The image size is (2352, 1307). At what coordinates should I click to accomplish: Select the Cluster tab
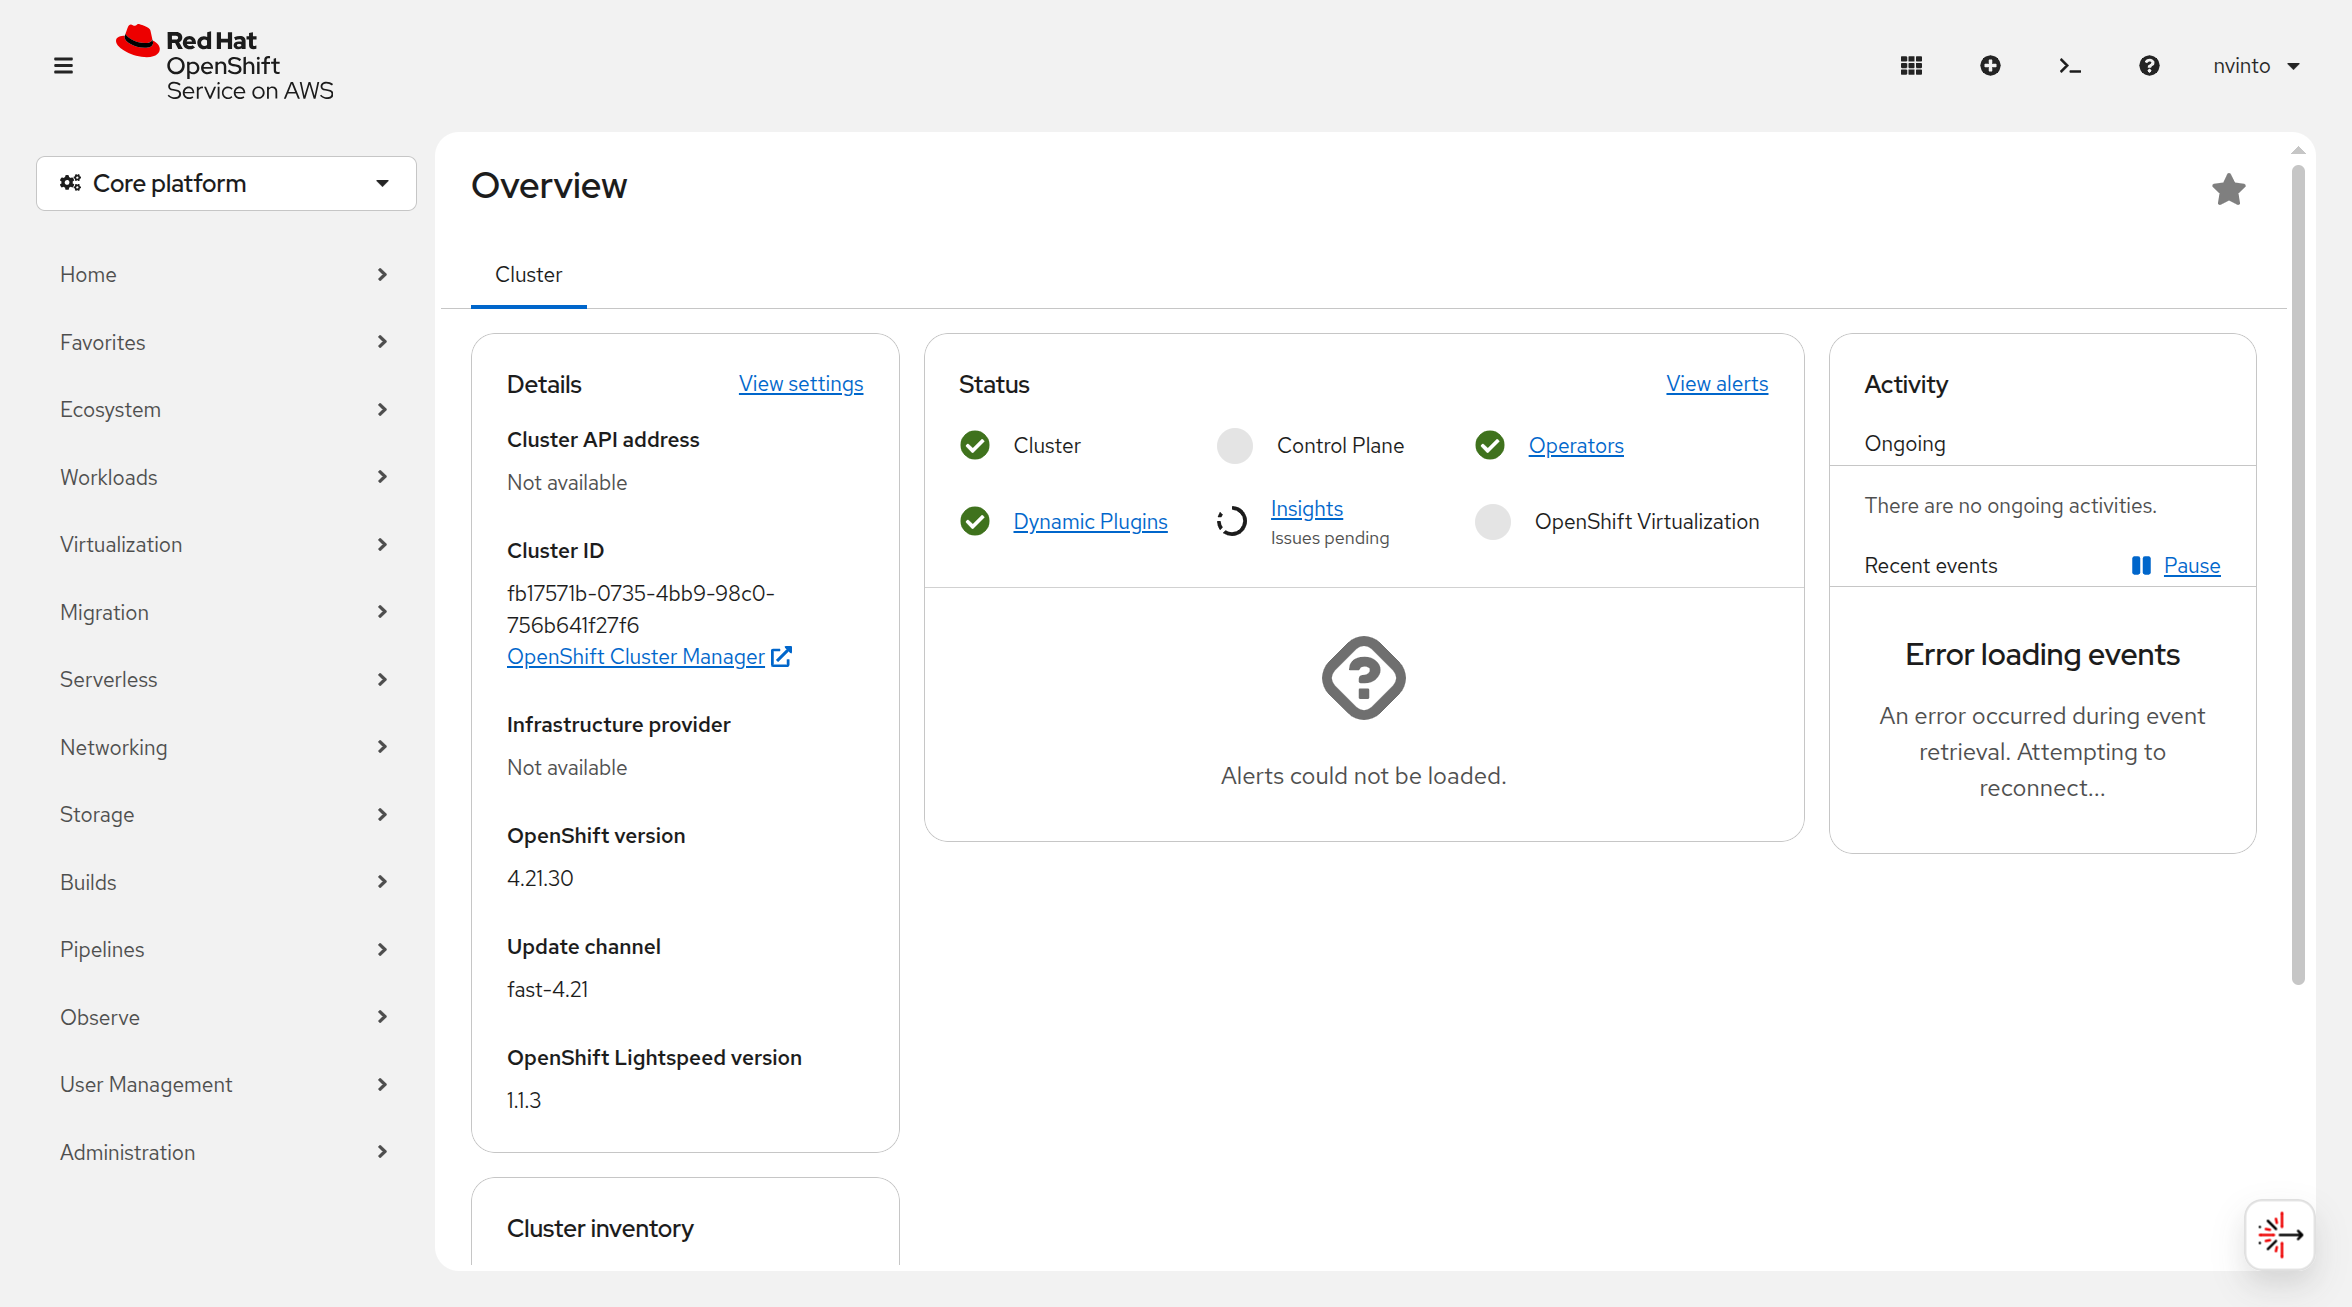point(528,275)
